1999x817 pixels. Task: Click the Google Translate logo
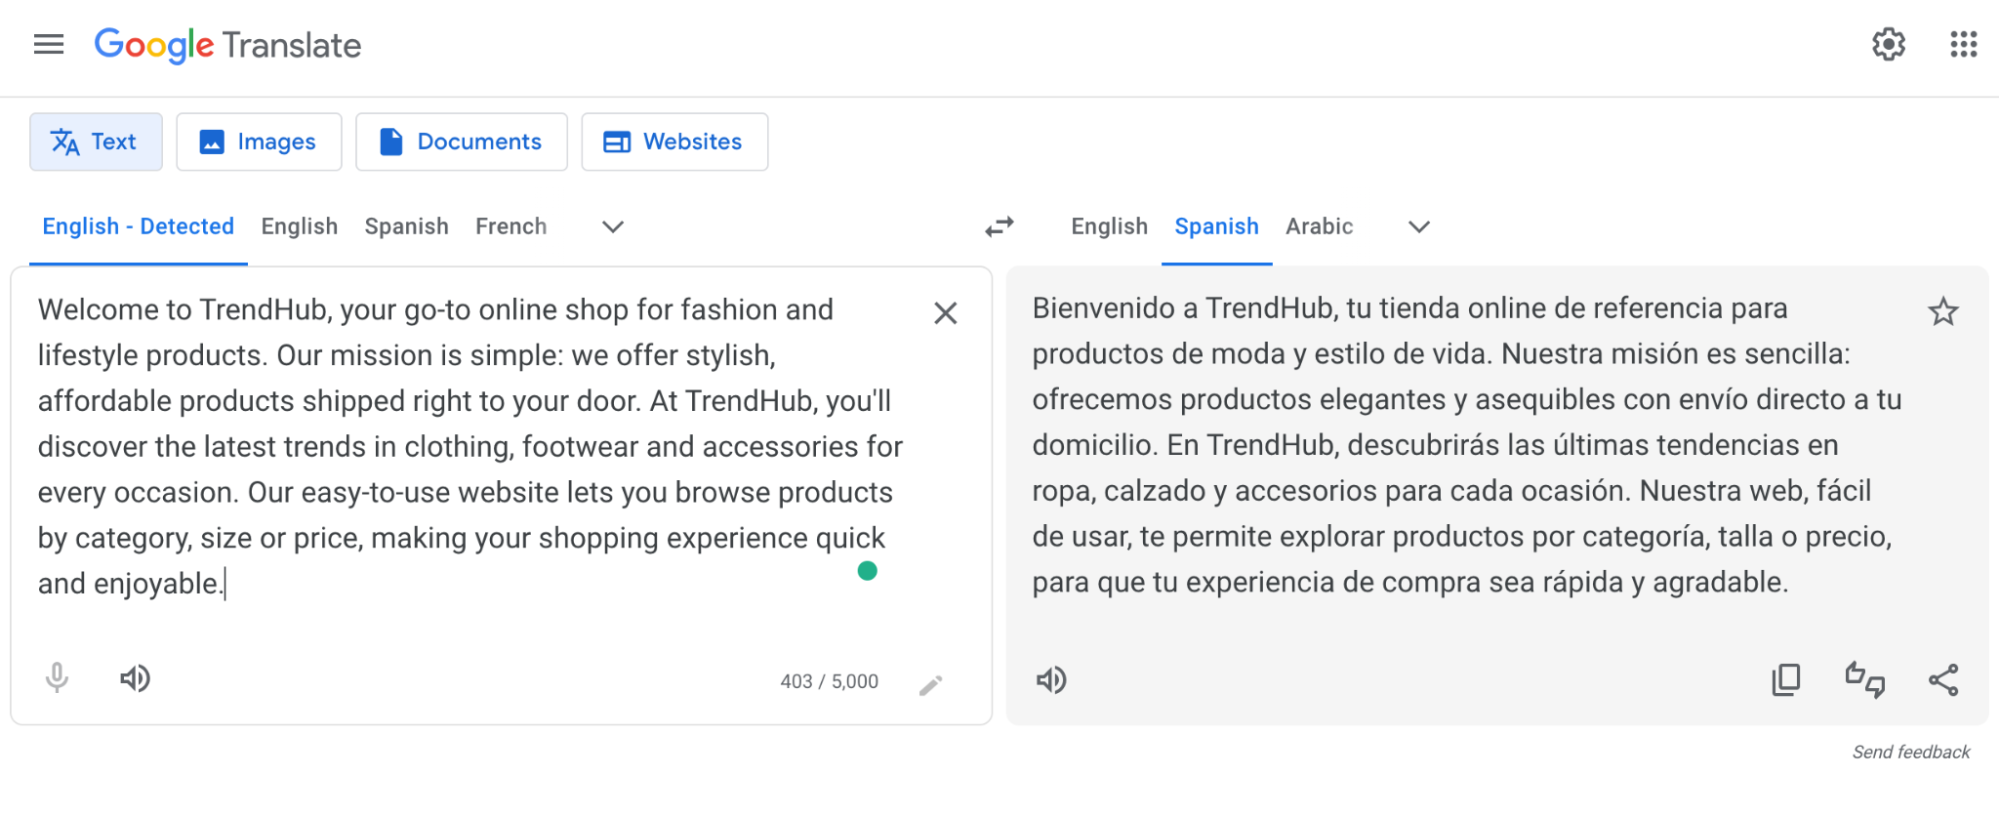pos(227,45)
